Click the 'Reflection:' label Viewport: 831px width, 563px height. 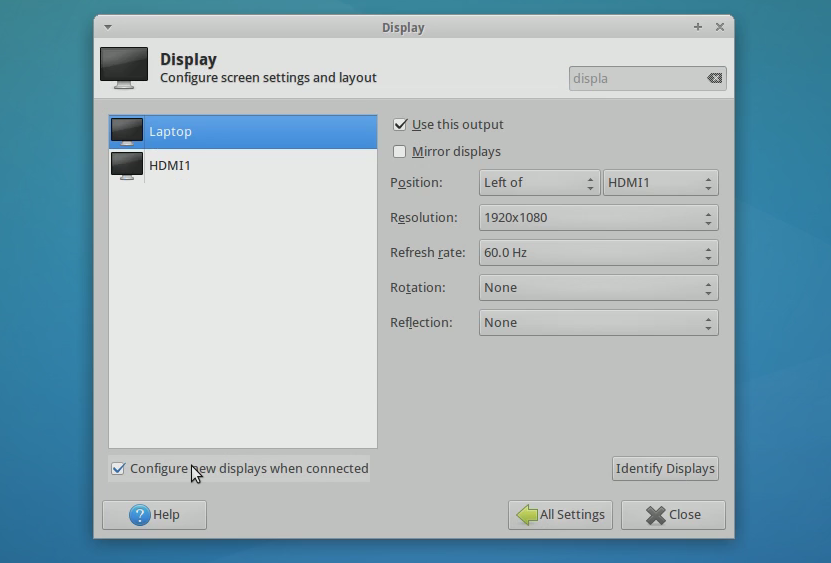point(421,322)
